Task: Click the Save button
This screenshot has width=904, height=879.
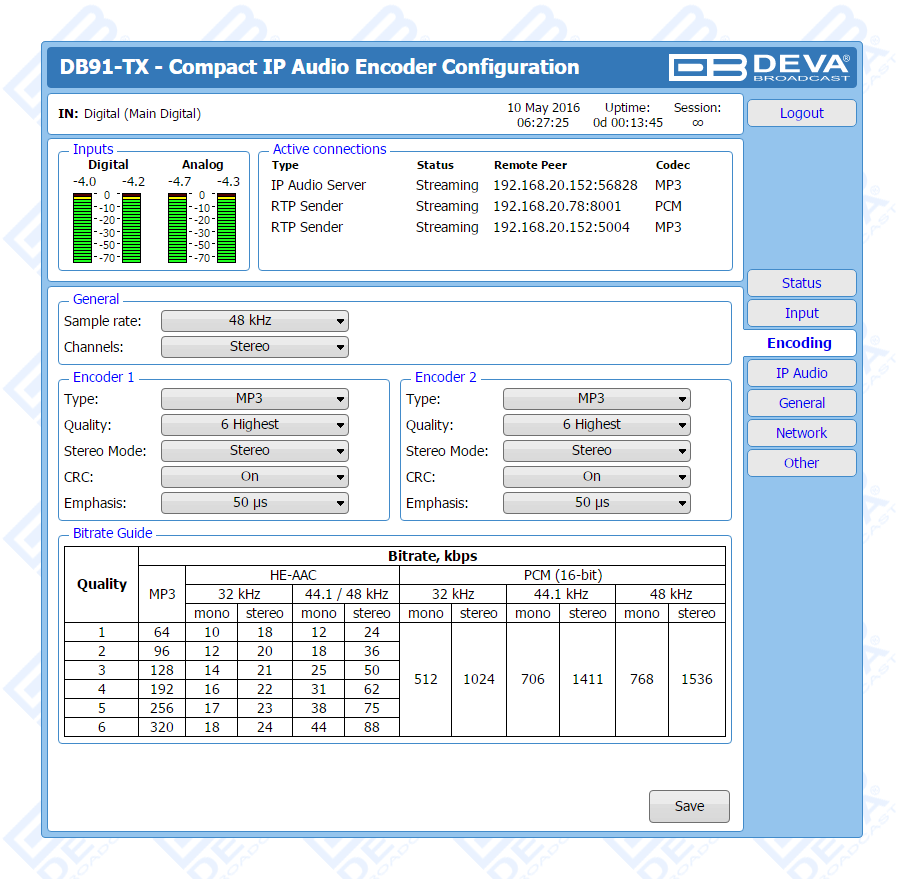Action: [x=689, y=806]
